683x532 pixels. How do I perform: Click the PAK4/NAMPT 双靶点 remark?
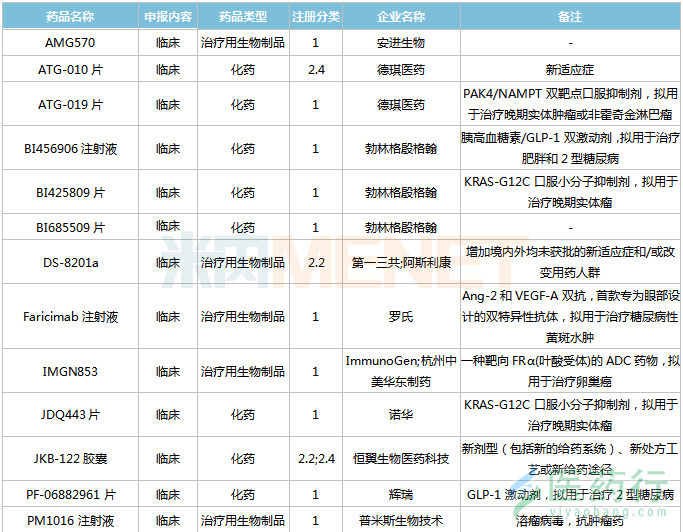click(570, 105)
